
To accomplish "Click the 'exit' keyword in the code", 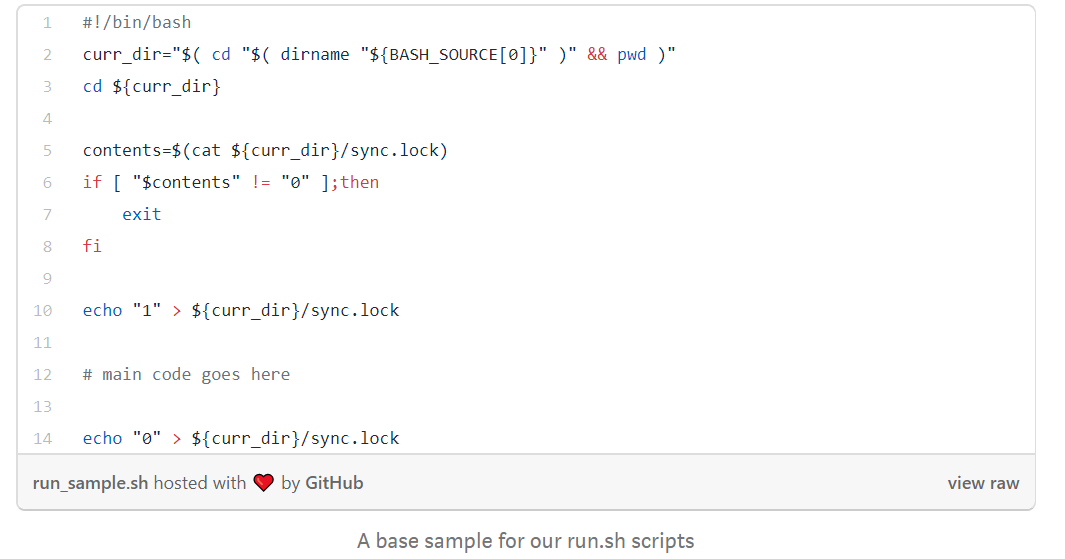I will click(x=141, y=214).
